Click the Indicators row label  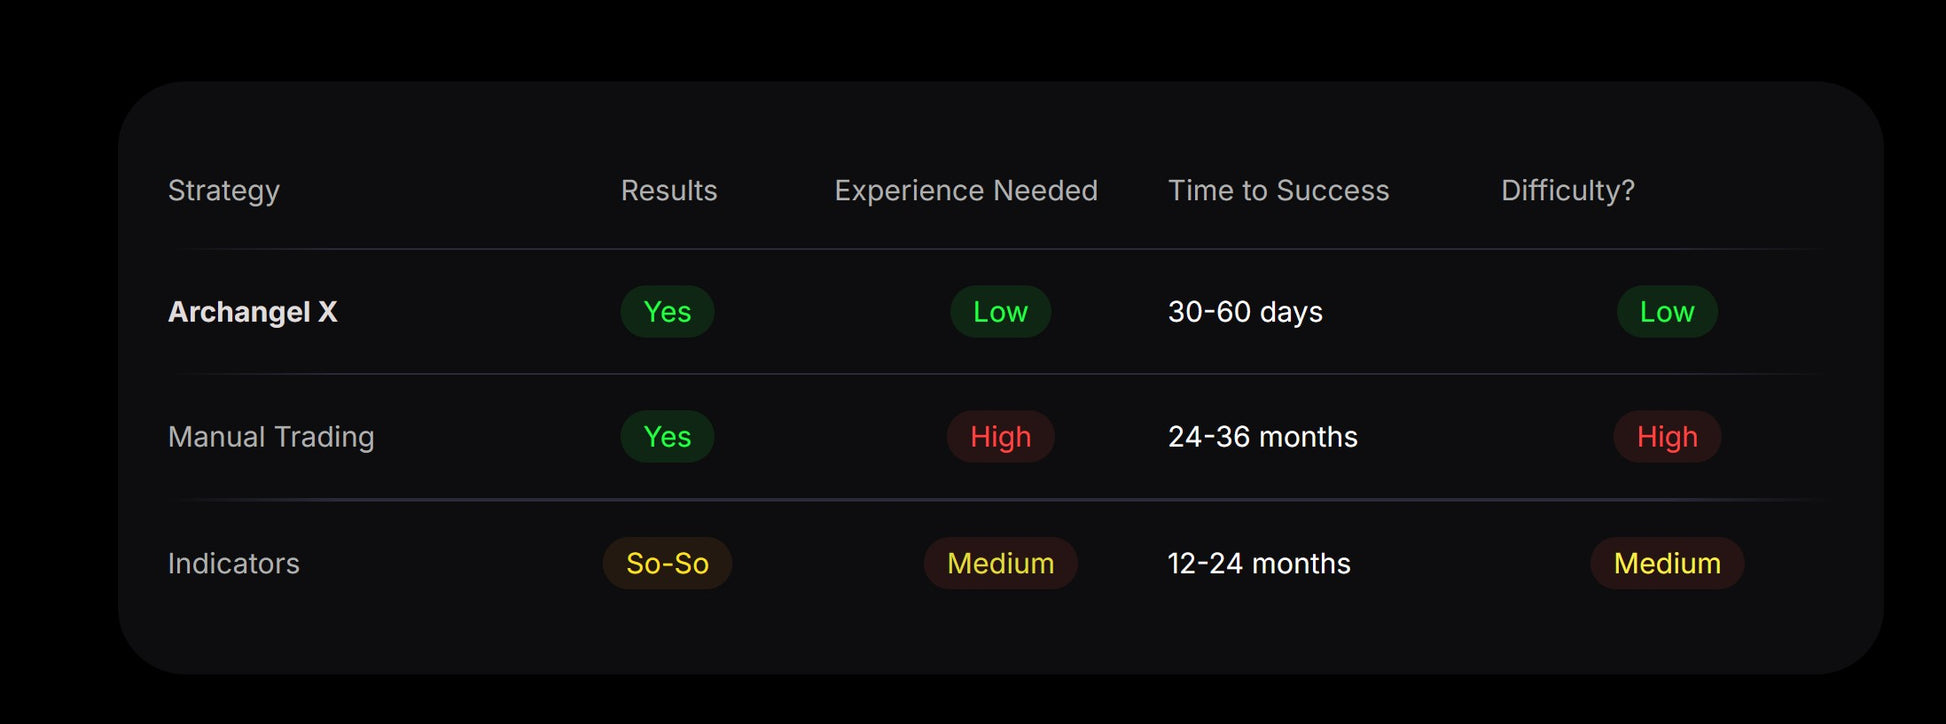click(x=233, y=564)
